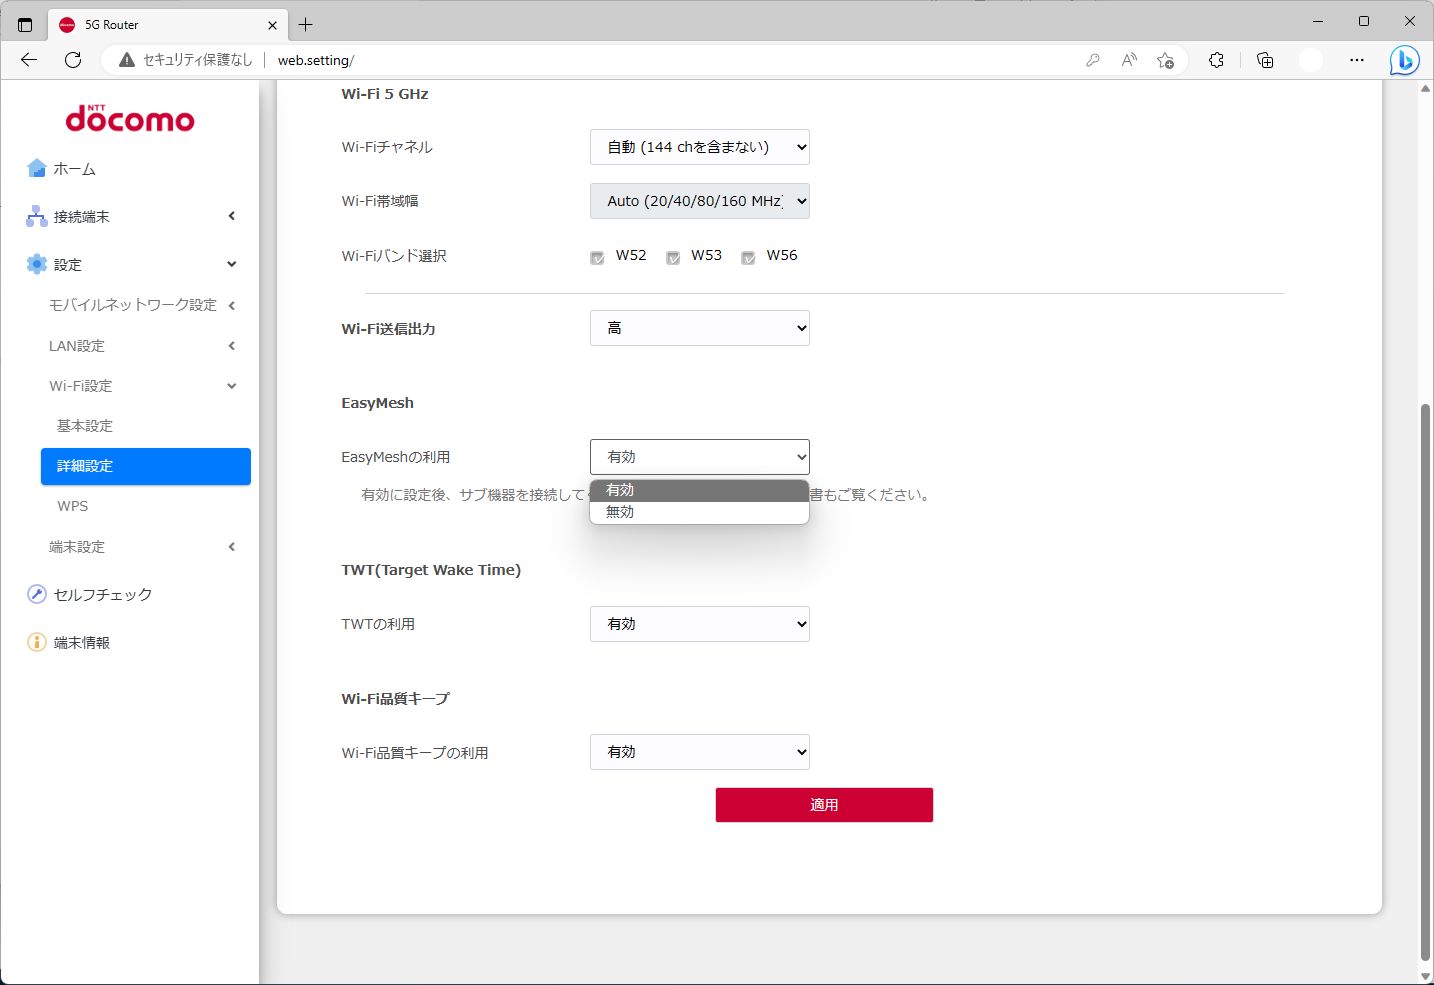The width and height of the screenshot is (1434, 985).
Task: Open the TWT usage dropdown
Action: tap(700, 624)
